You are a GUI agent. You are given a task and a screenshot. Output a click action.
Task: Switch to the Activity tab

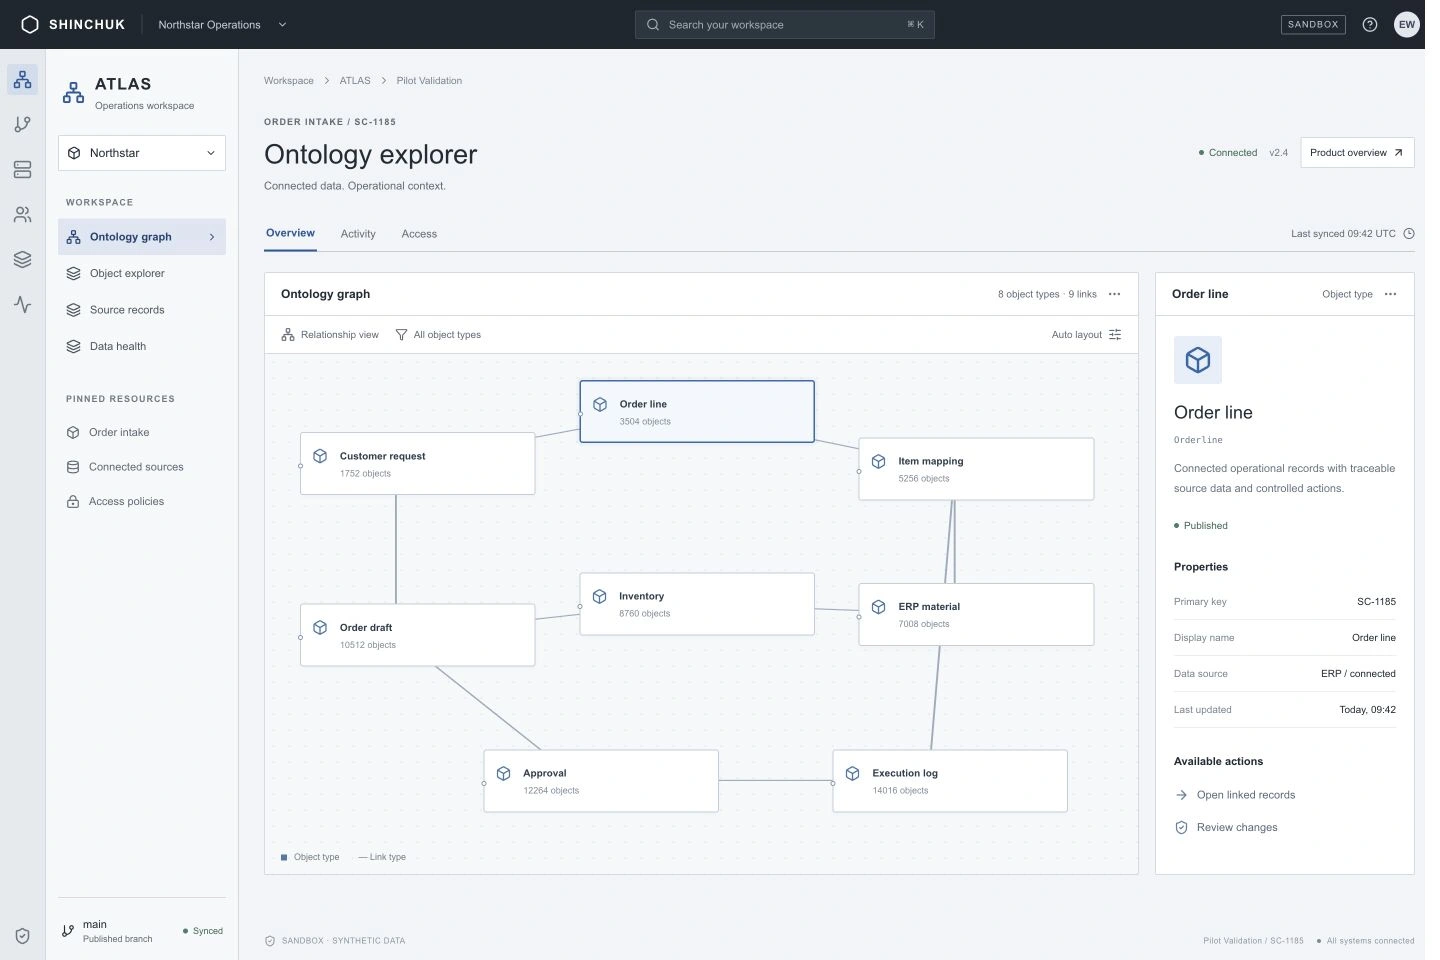coord(358,234)
